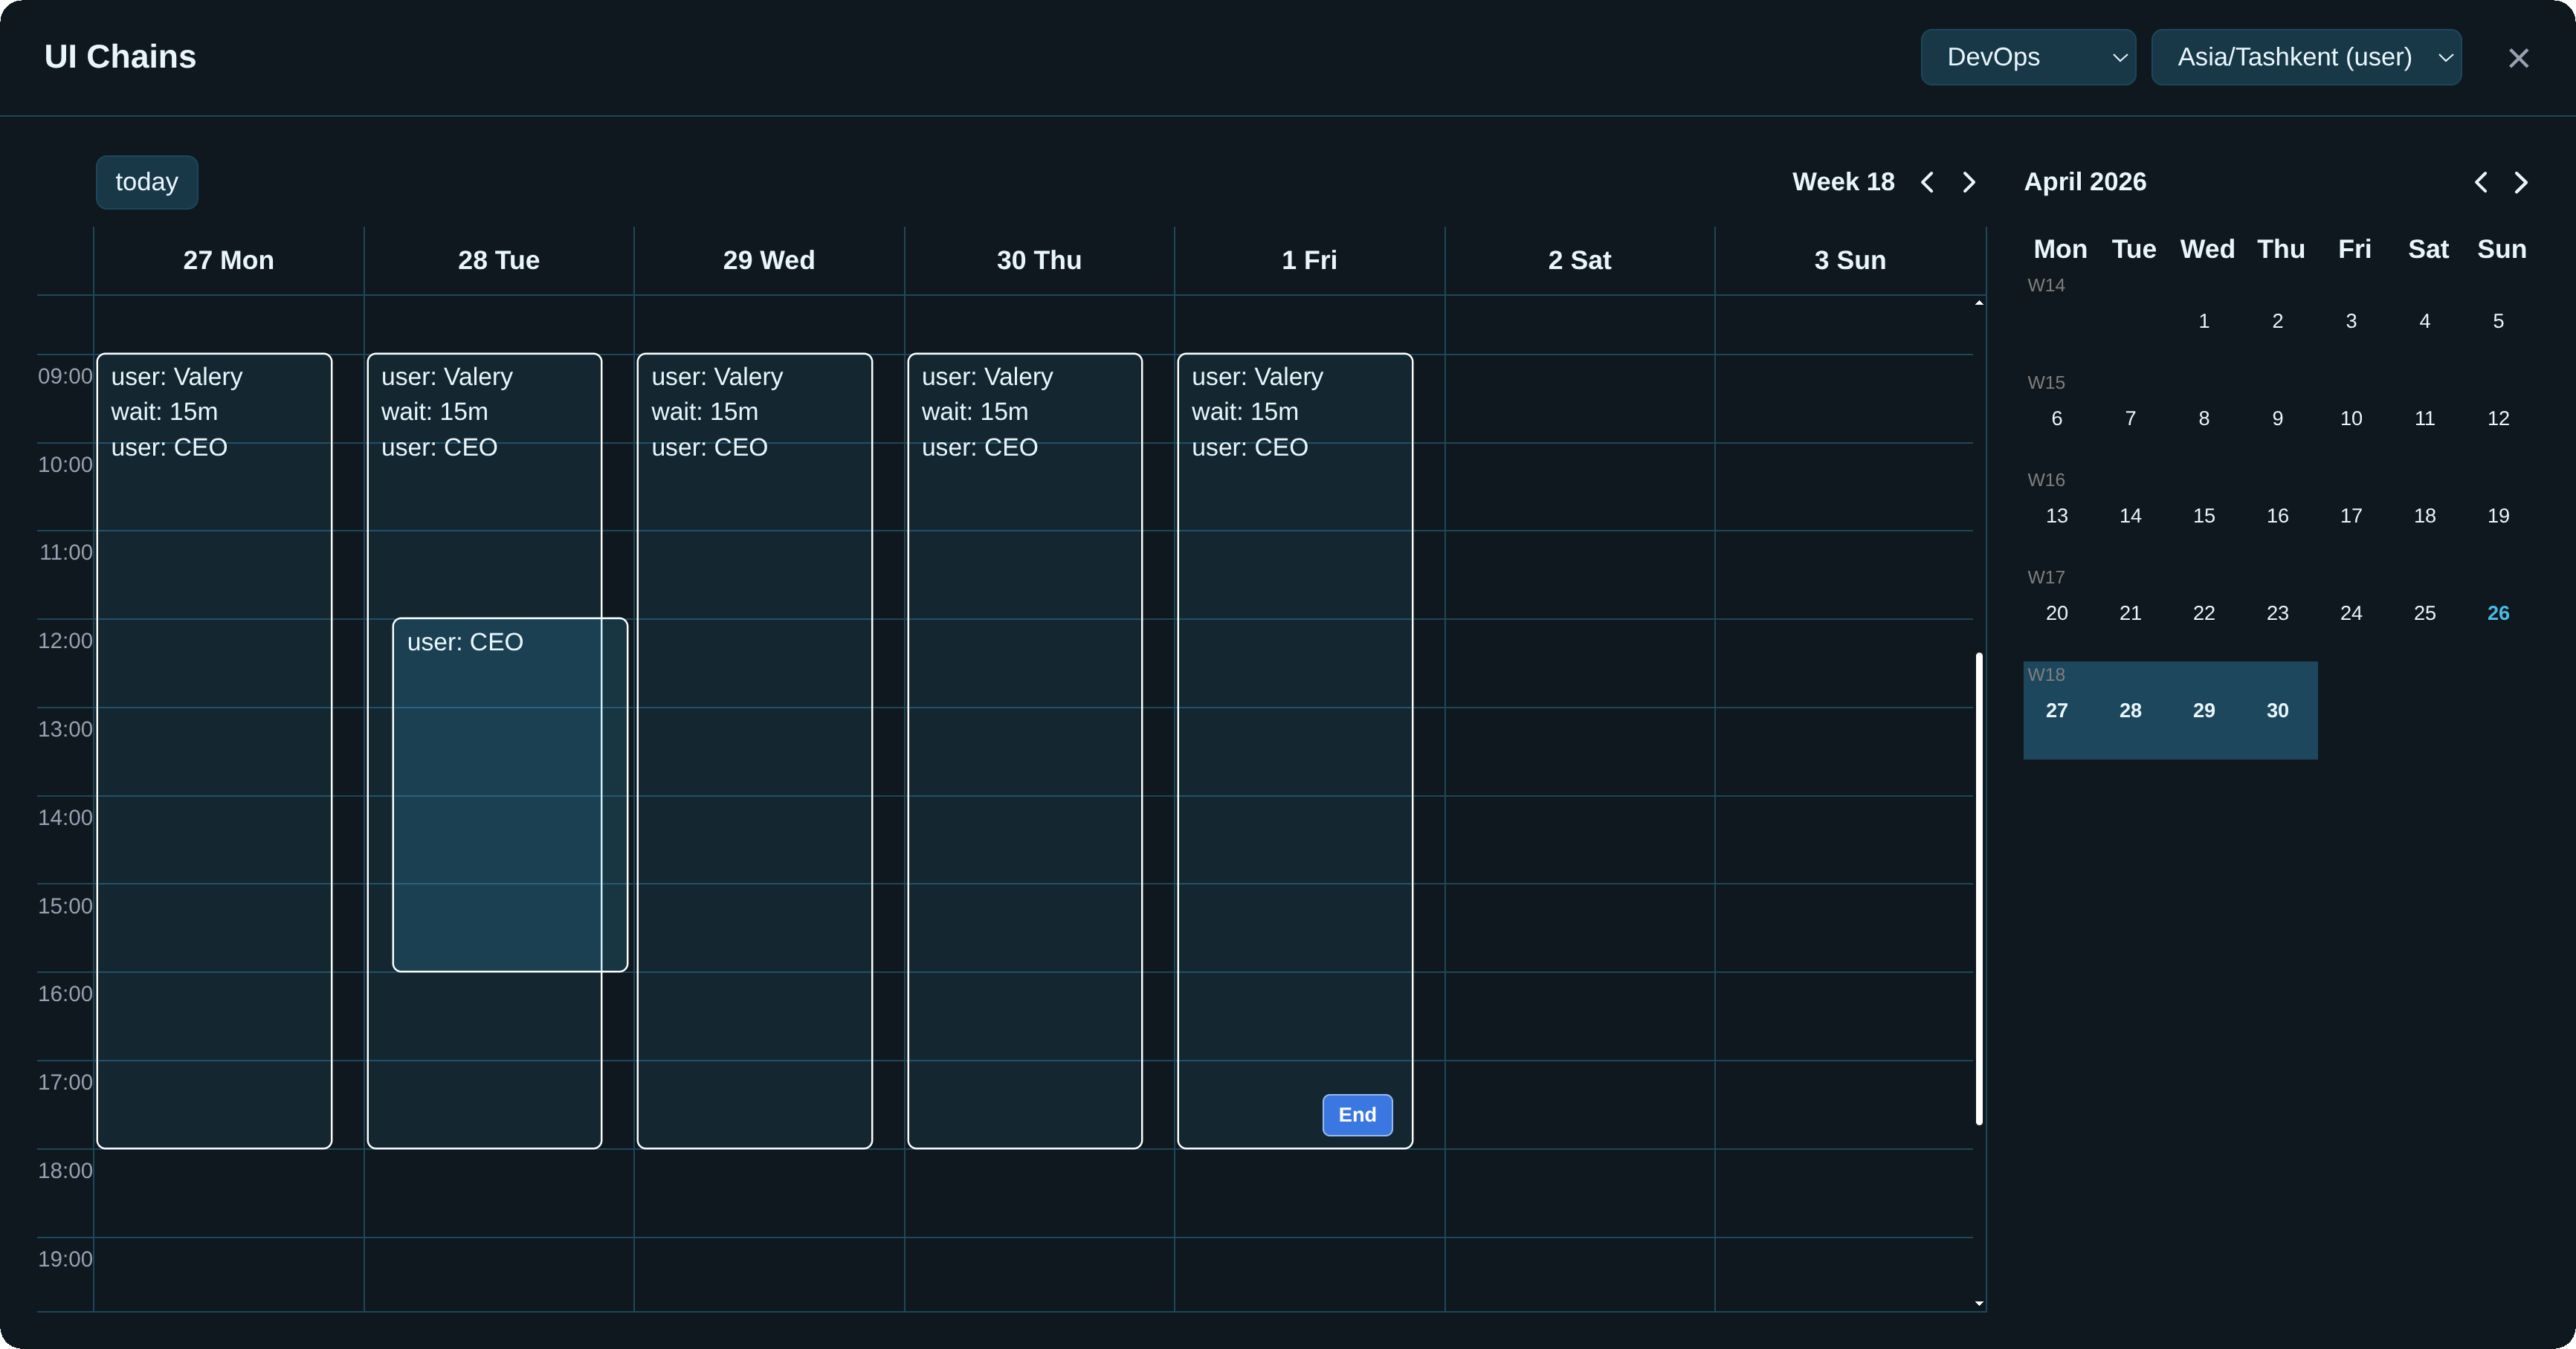Select April 30 in mini calendar
Viewport: 2576px width, 1349px height.
(2278, 710)
